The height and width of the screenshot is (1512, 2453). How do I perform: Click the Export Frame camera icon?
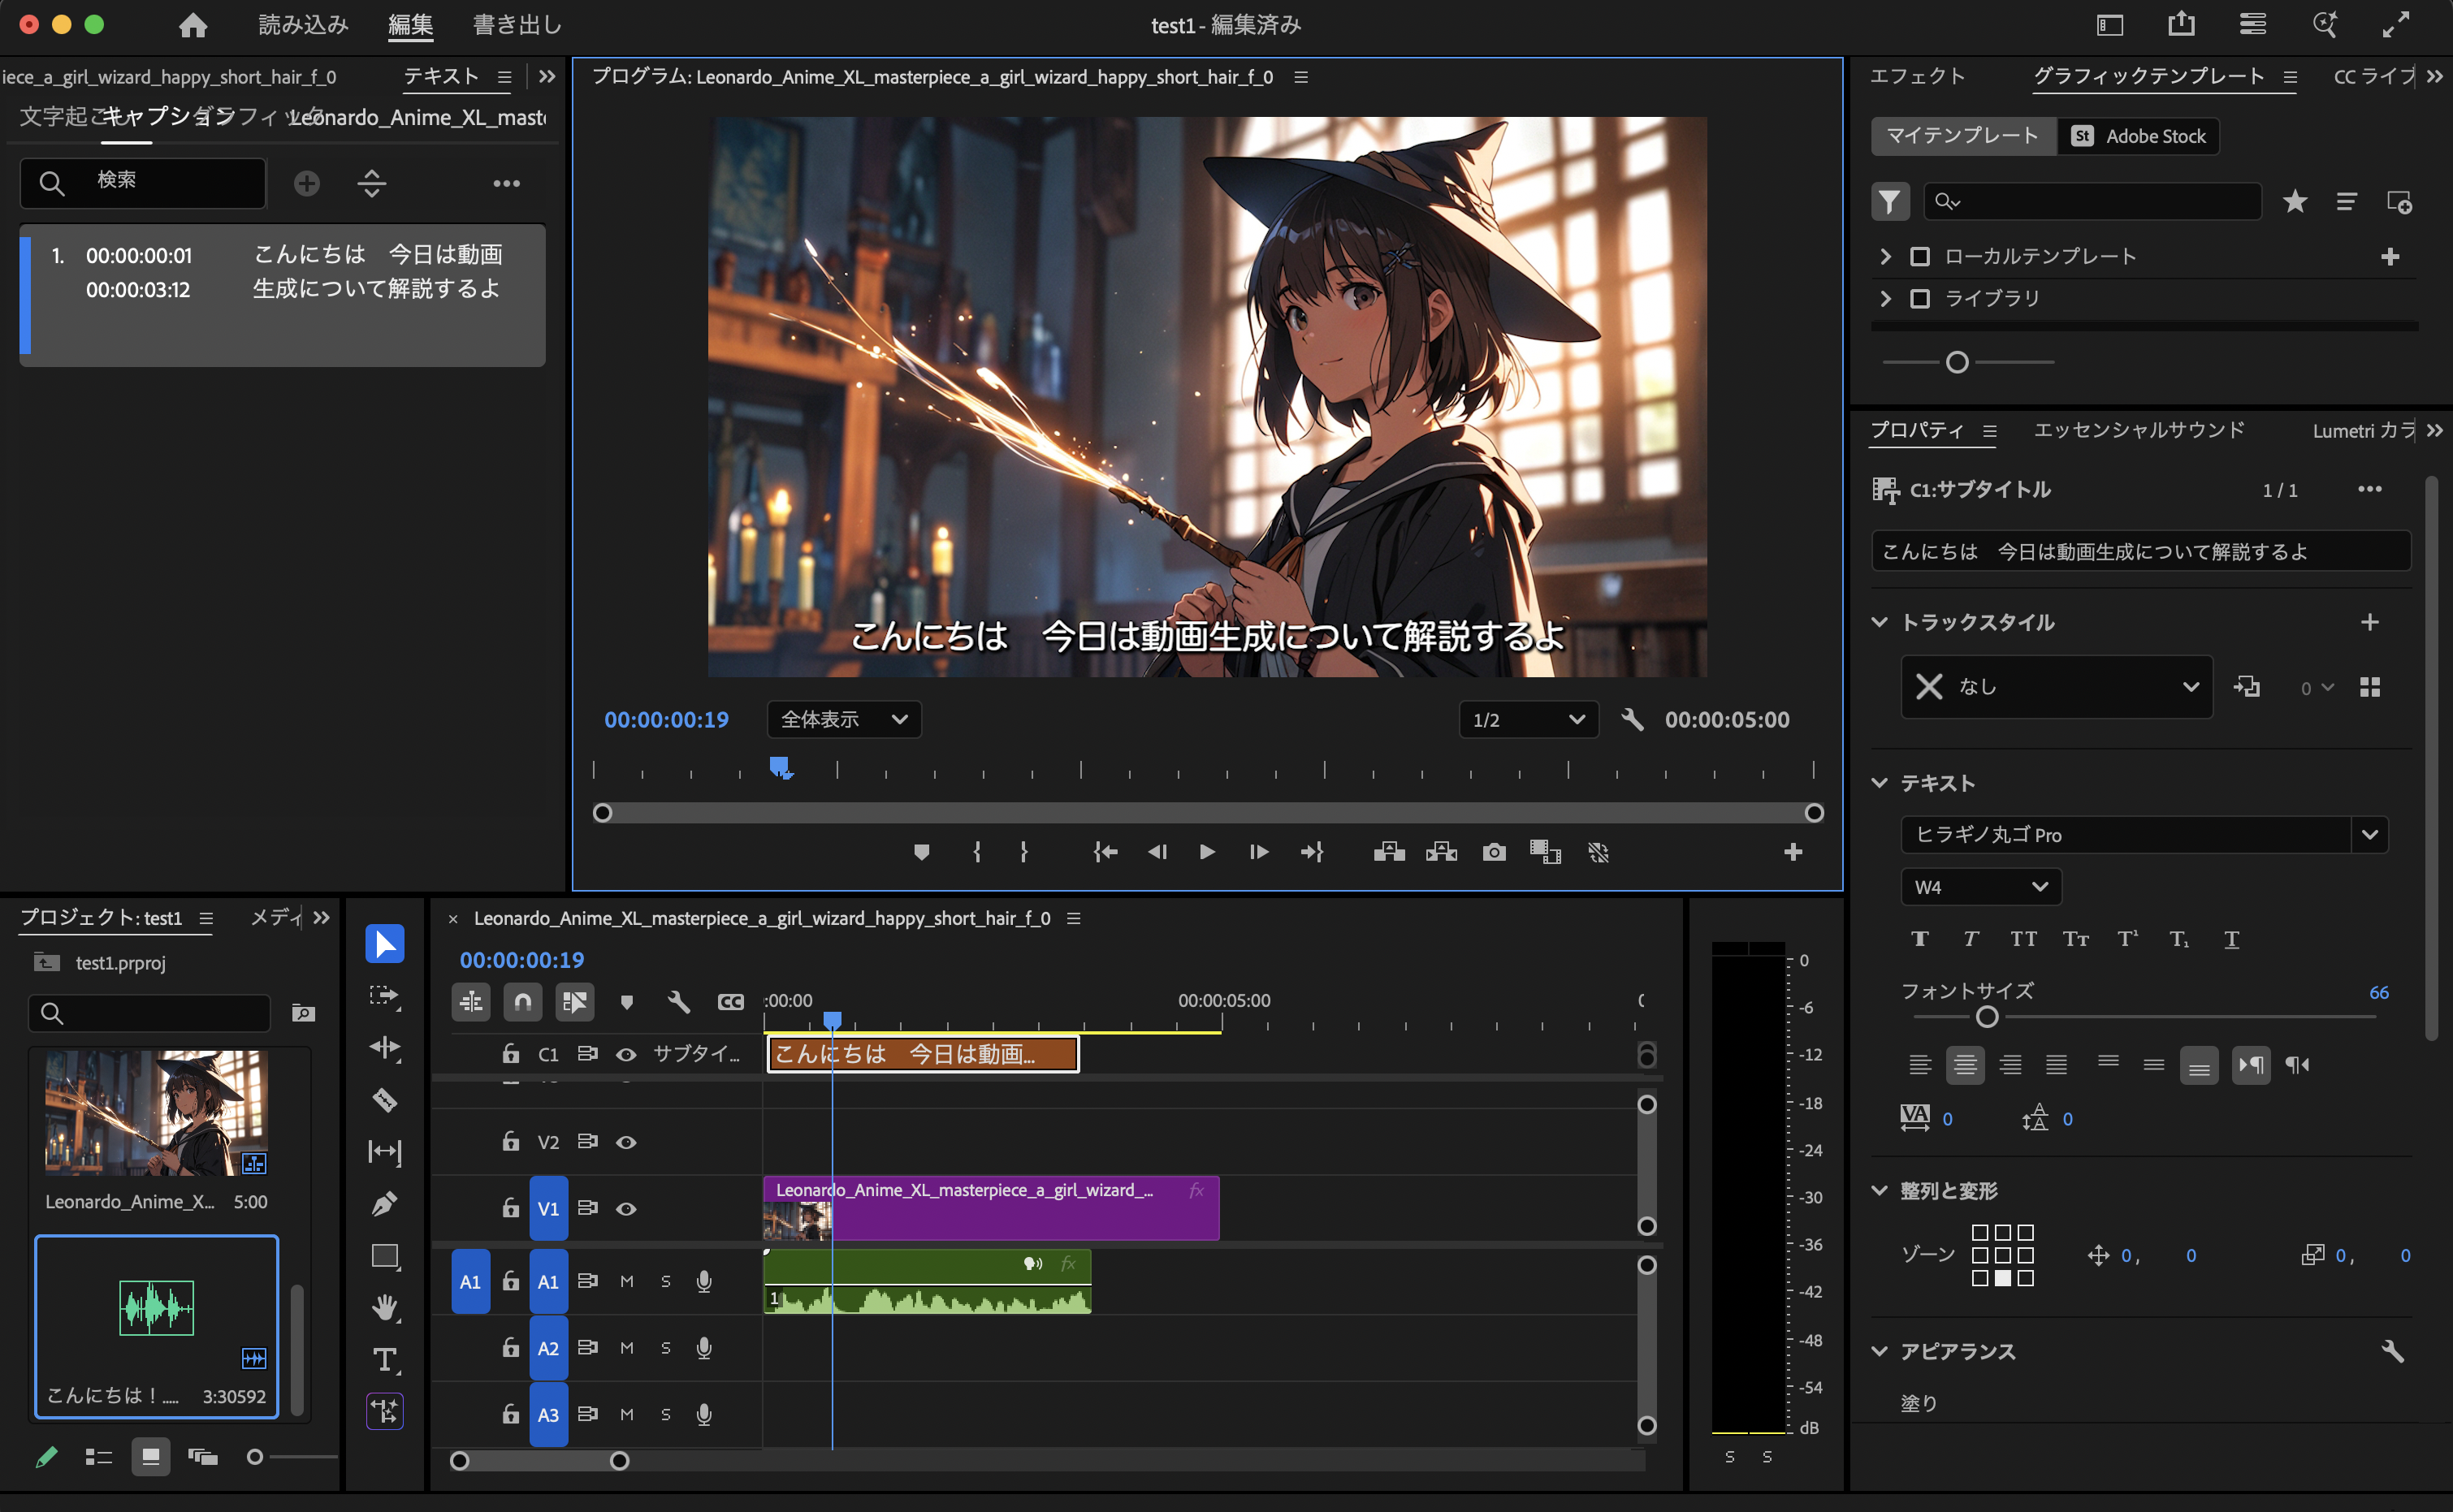coord(1494,852)
